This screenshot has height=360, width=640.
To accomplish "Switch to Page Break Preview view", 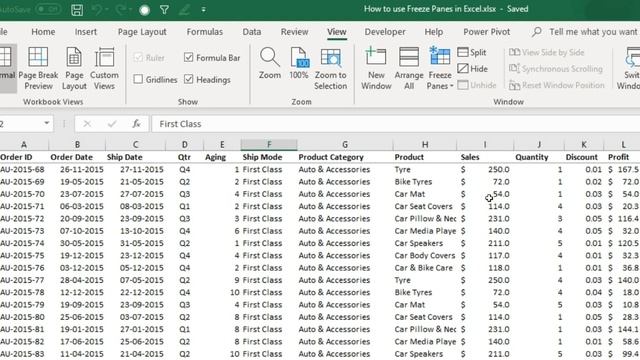I will click(x=38, y=68).
